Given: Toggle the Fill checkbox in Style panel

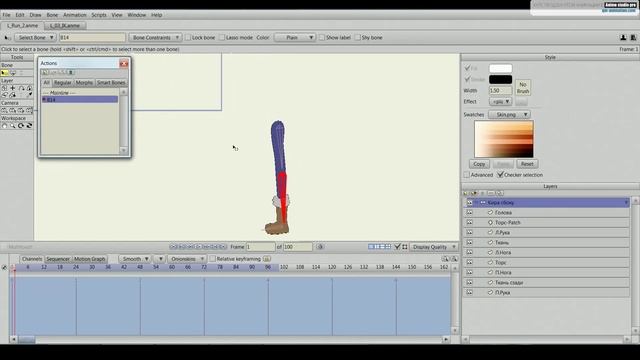Looking at the screenshot, I should [x=467, y=68].
